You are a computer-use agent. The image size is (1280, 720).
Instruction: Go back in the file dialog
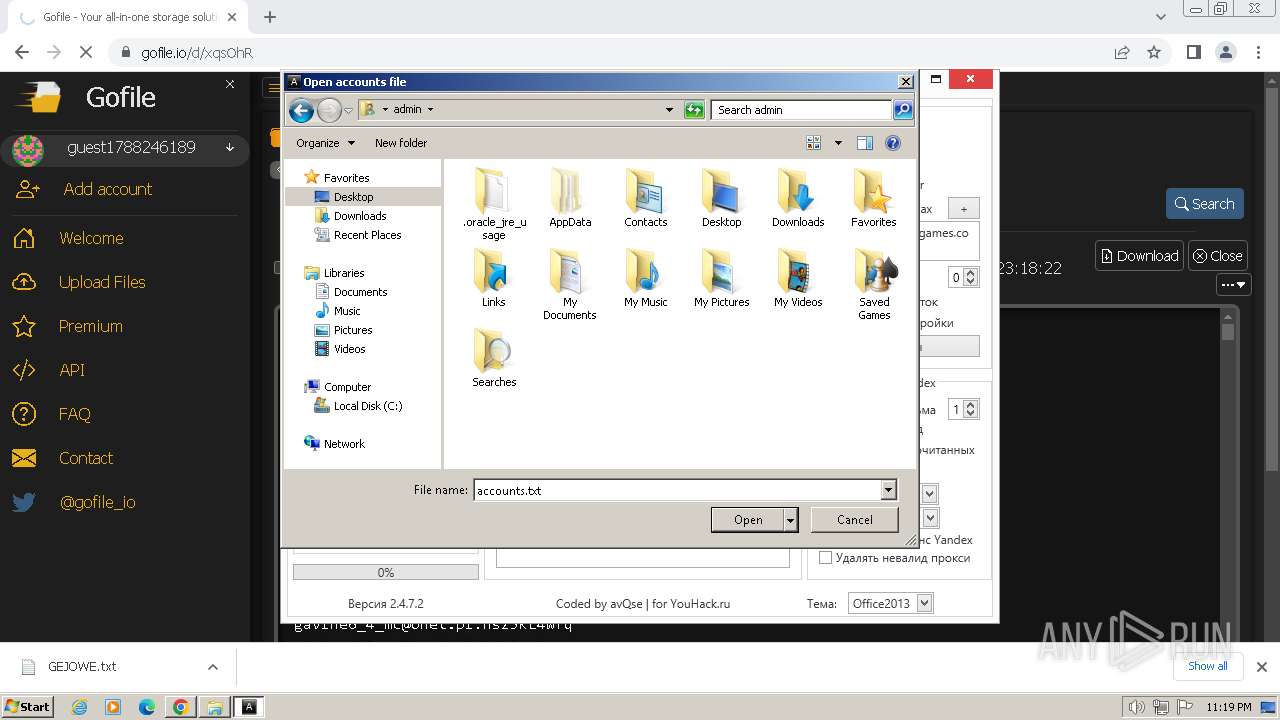click(x=301, y=110)
